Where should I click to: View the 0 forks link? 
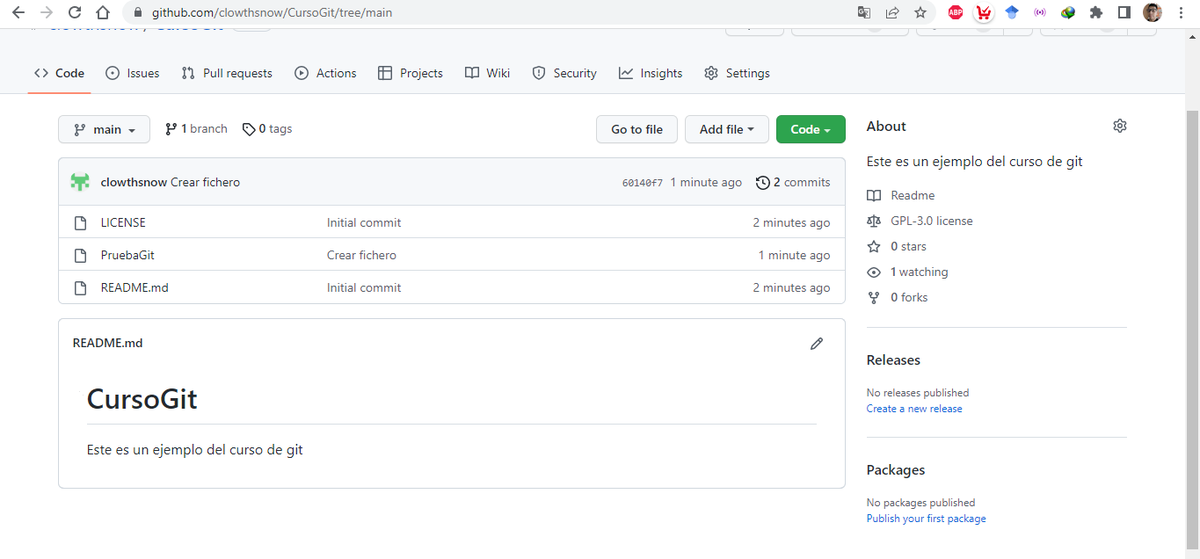[897, 297]
